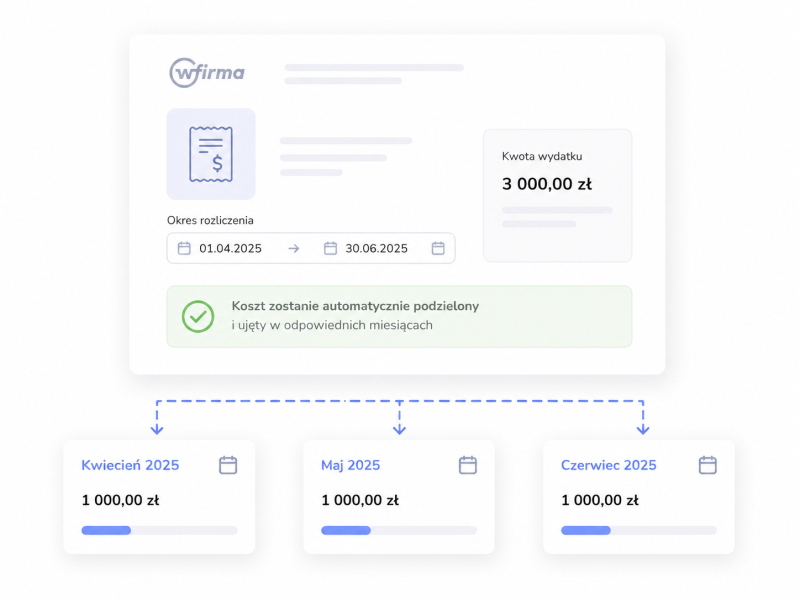800x600 pixels.
Task: Select the end date 30.06.2025 field
Action: coord(377,248)
